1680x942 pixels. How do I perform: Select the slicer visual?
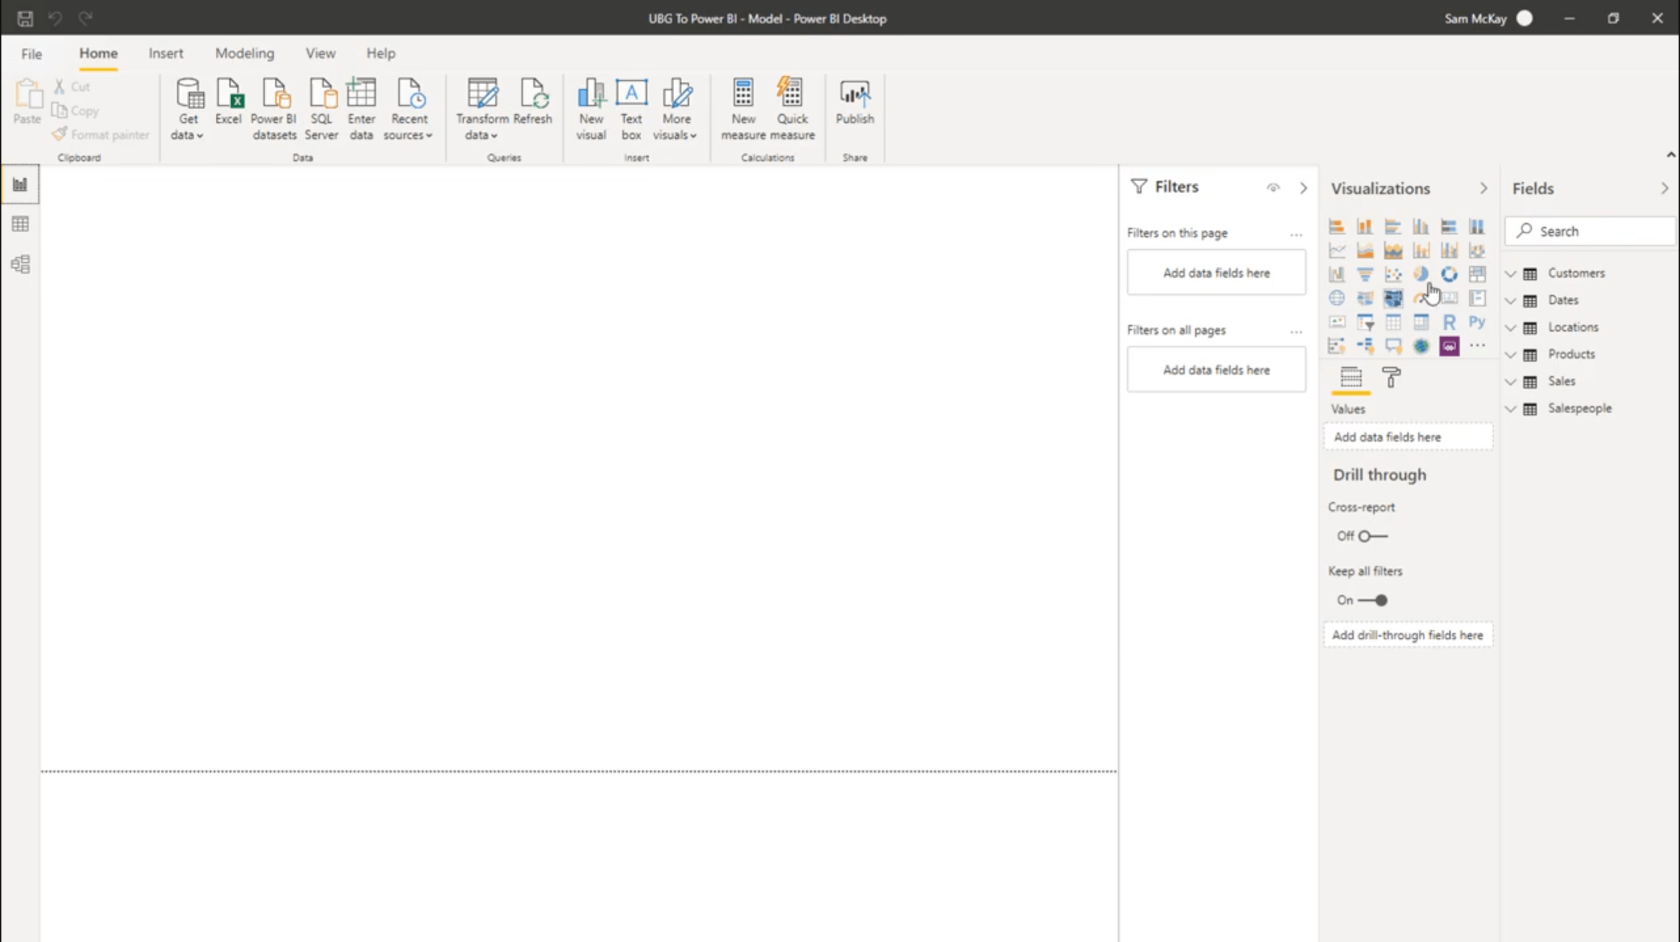(1365, 322)
